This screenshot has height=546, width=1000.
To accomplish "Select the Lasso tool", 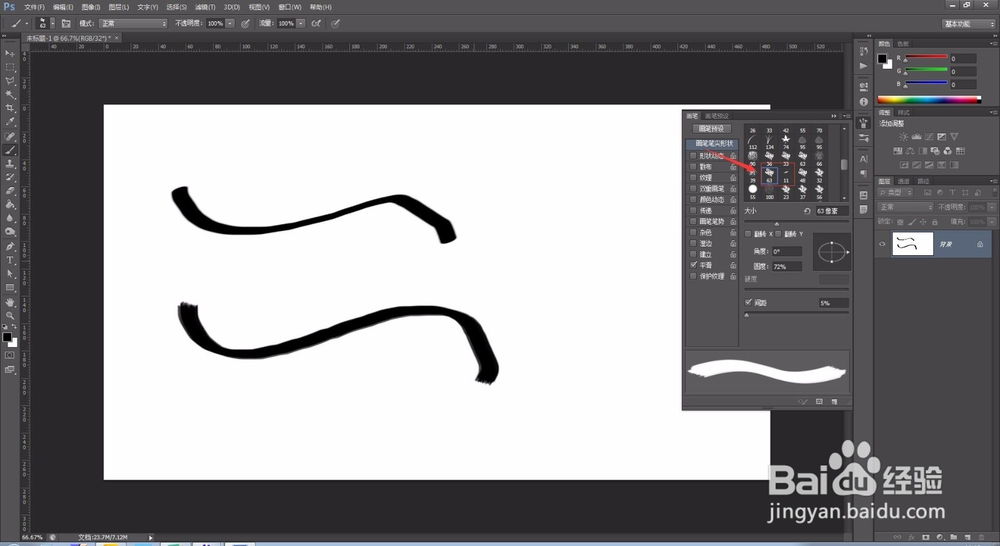I will click(x=10, y=81).
